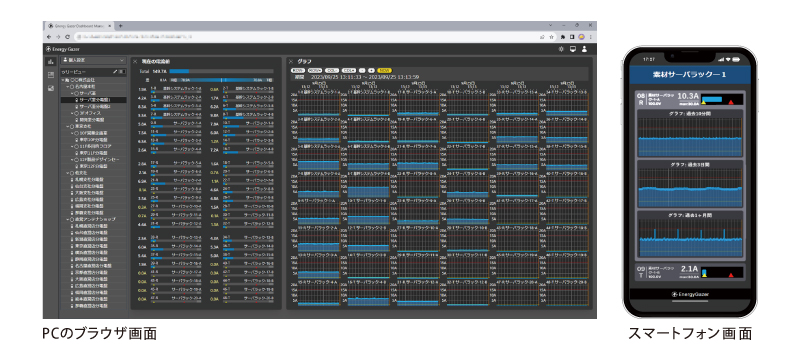Click the icon right of the tree view pencil
Viewport: 800px width, 360px height.
(122, 72)
